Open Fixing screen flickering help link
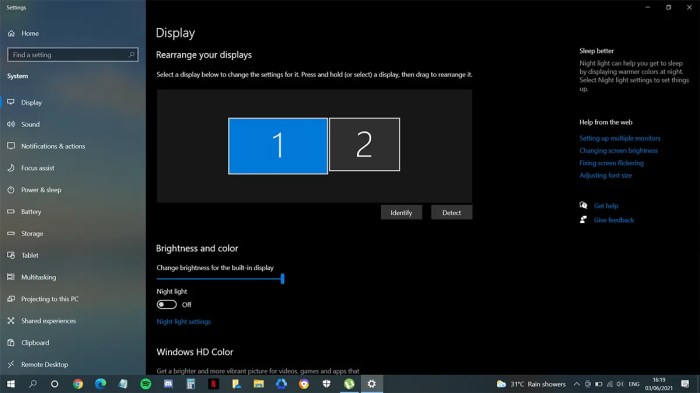 pos(611,163)
